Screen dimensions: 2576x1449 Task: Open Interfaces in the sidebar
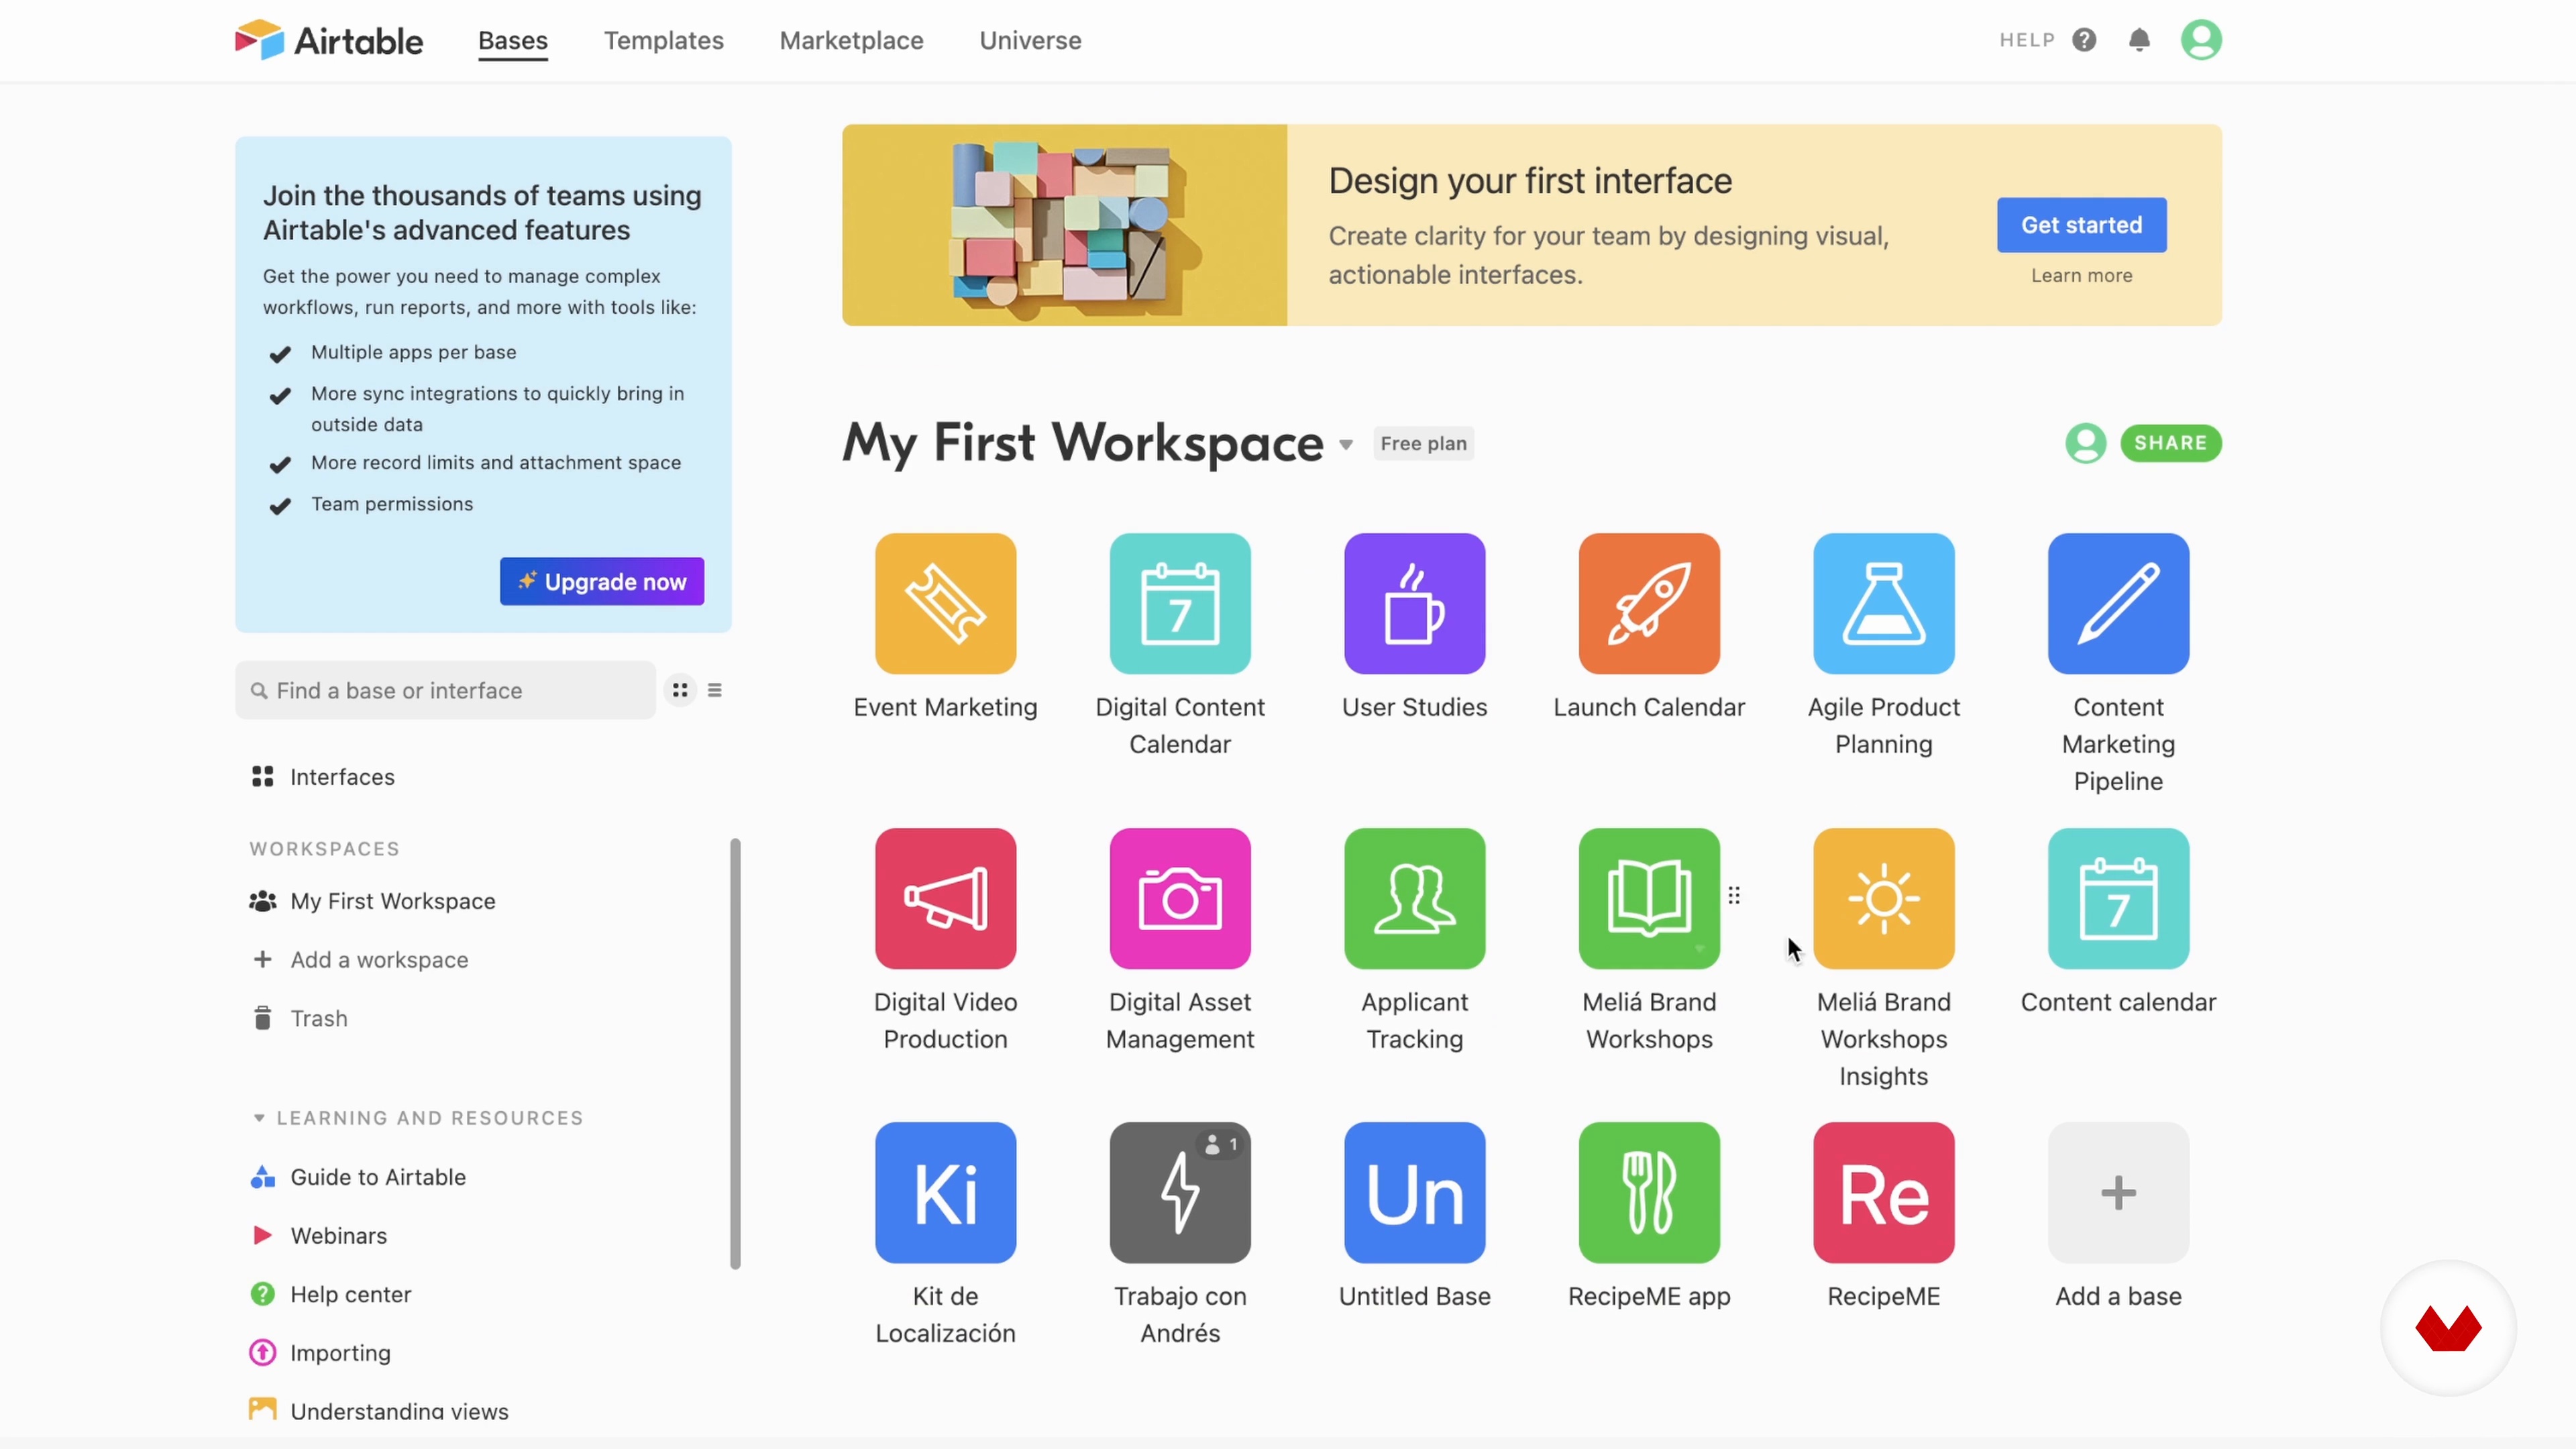(x=323, y=777)
